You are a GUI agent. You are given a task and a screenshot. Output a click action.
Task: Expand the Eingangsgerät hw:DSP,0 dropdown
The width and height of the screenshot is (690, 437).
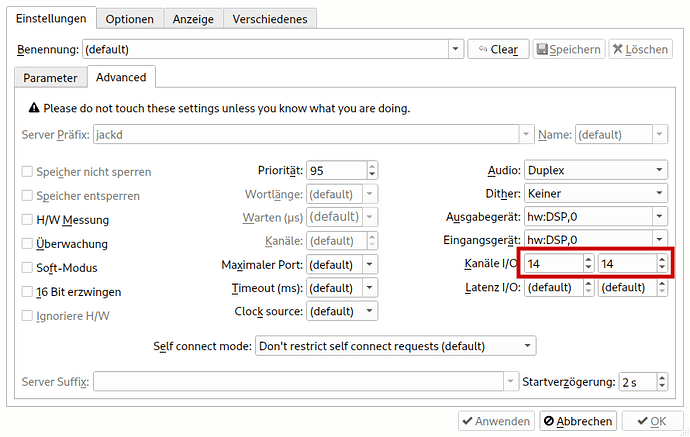pyautogui.click(x=596, y=240)
